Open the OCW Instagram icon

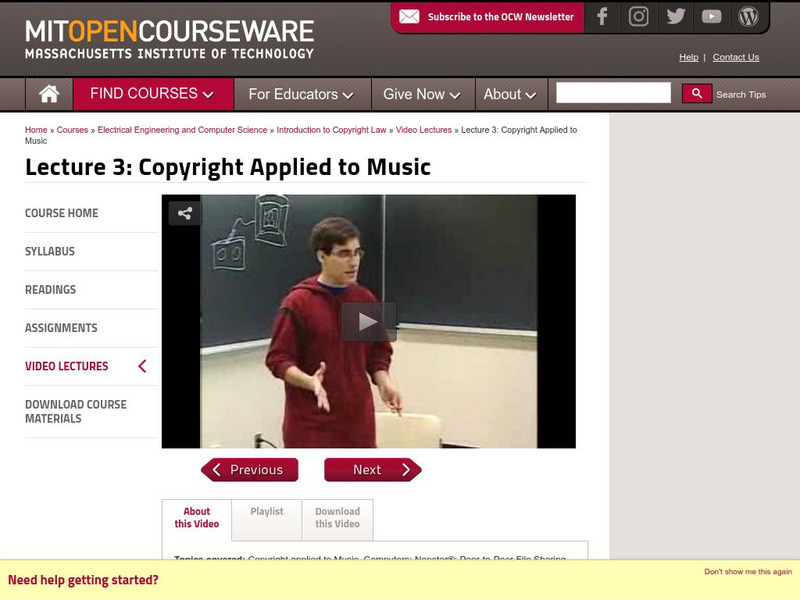click(638, 16)
